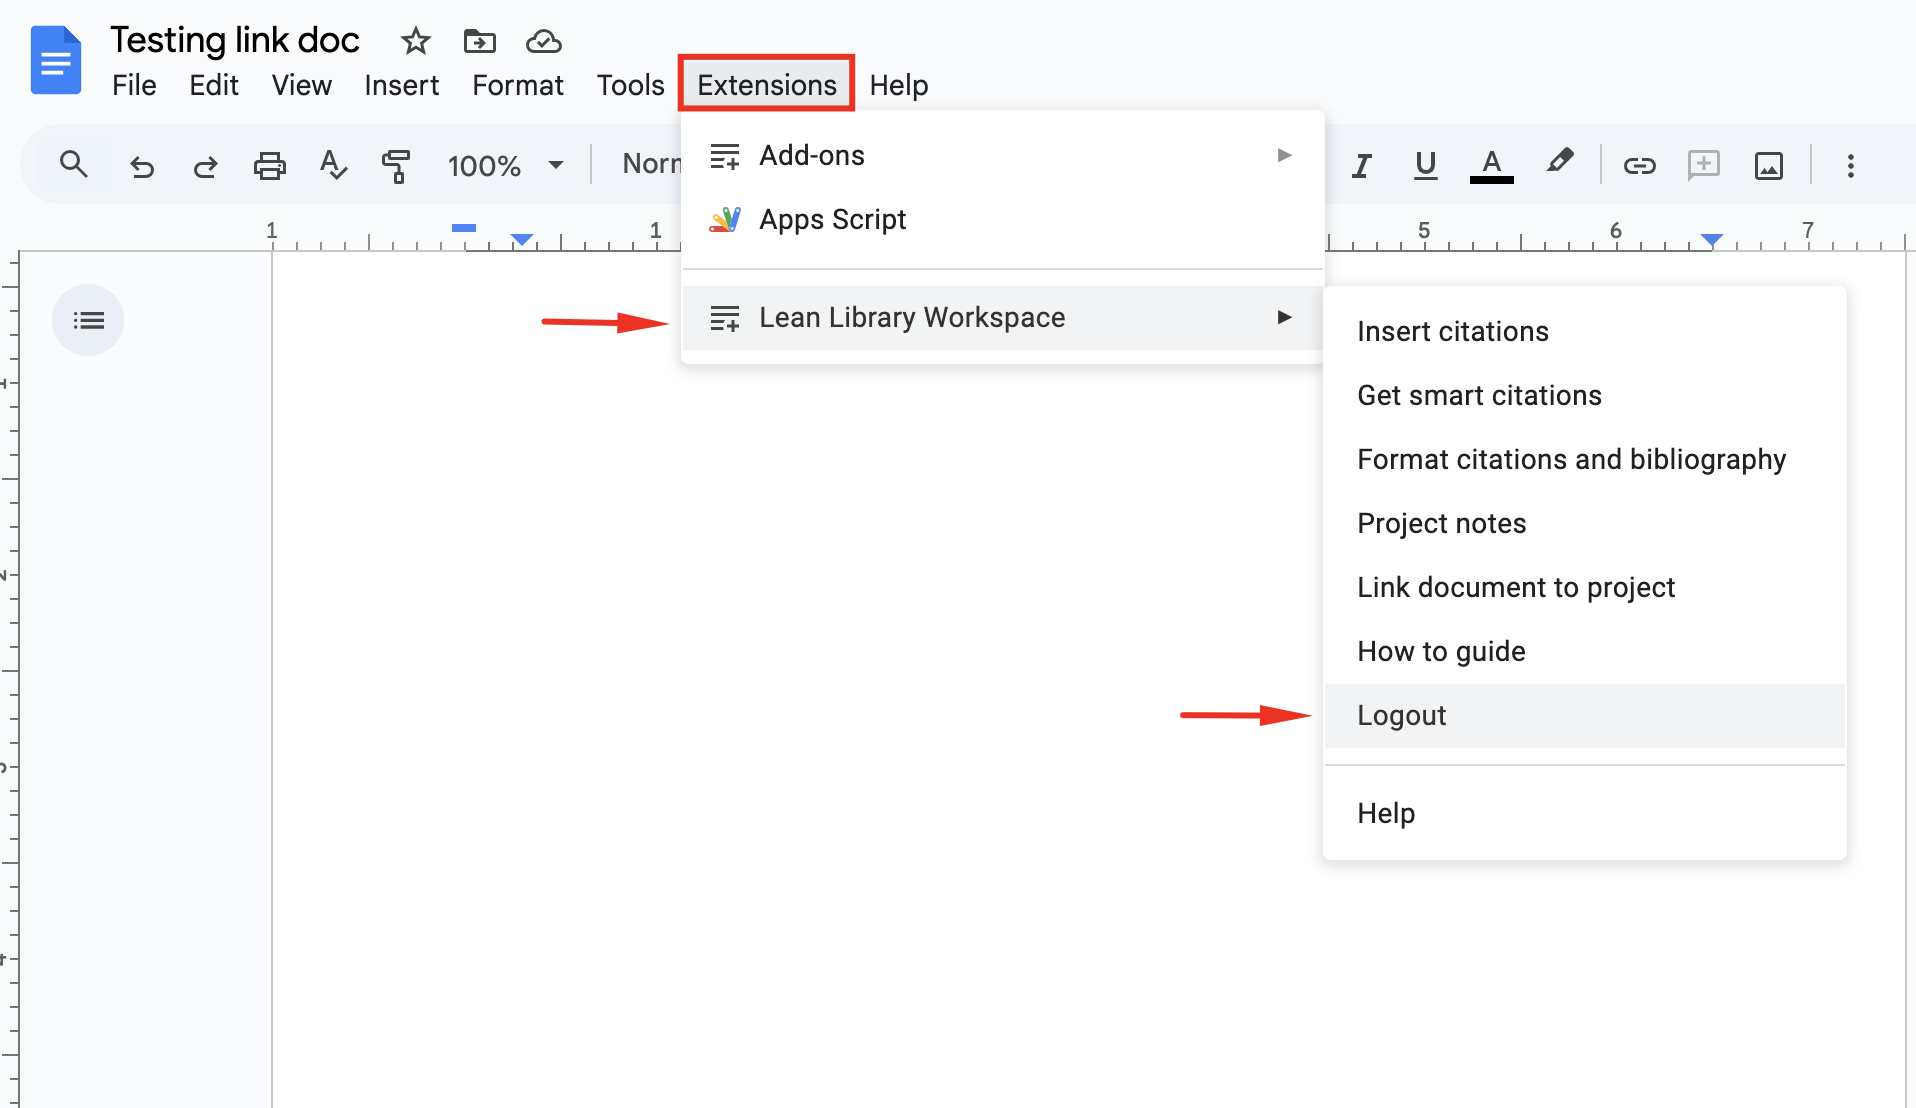This screenshot has height=1108, width=1916.
Task: Adjust the left indent ruler marker
Action: [x=522, y=239]
